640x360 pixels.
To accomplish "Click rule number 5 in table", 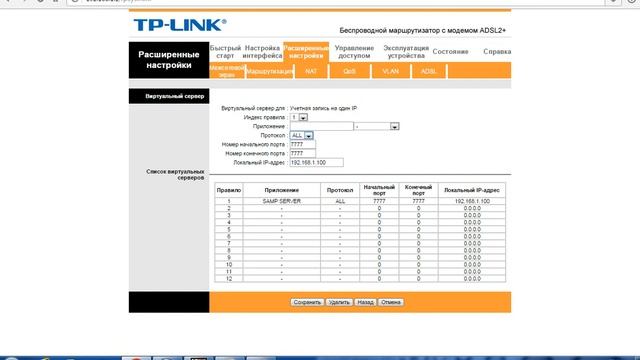I will (229, 229).
